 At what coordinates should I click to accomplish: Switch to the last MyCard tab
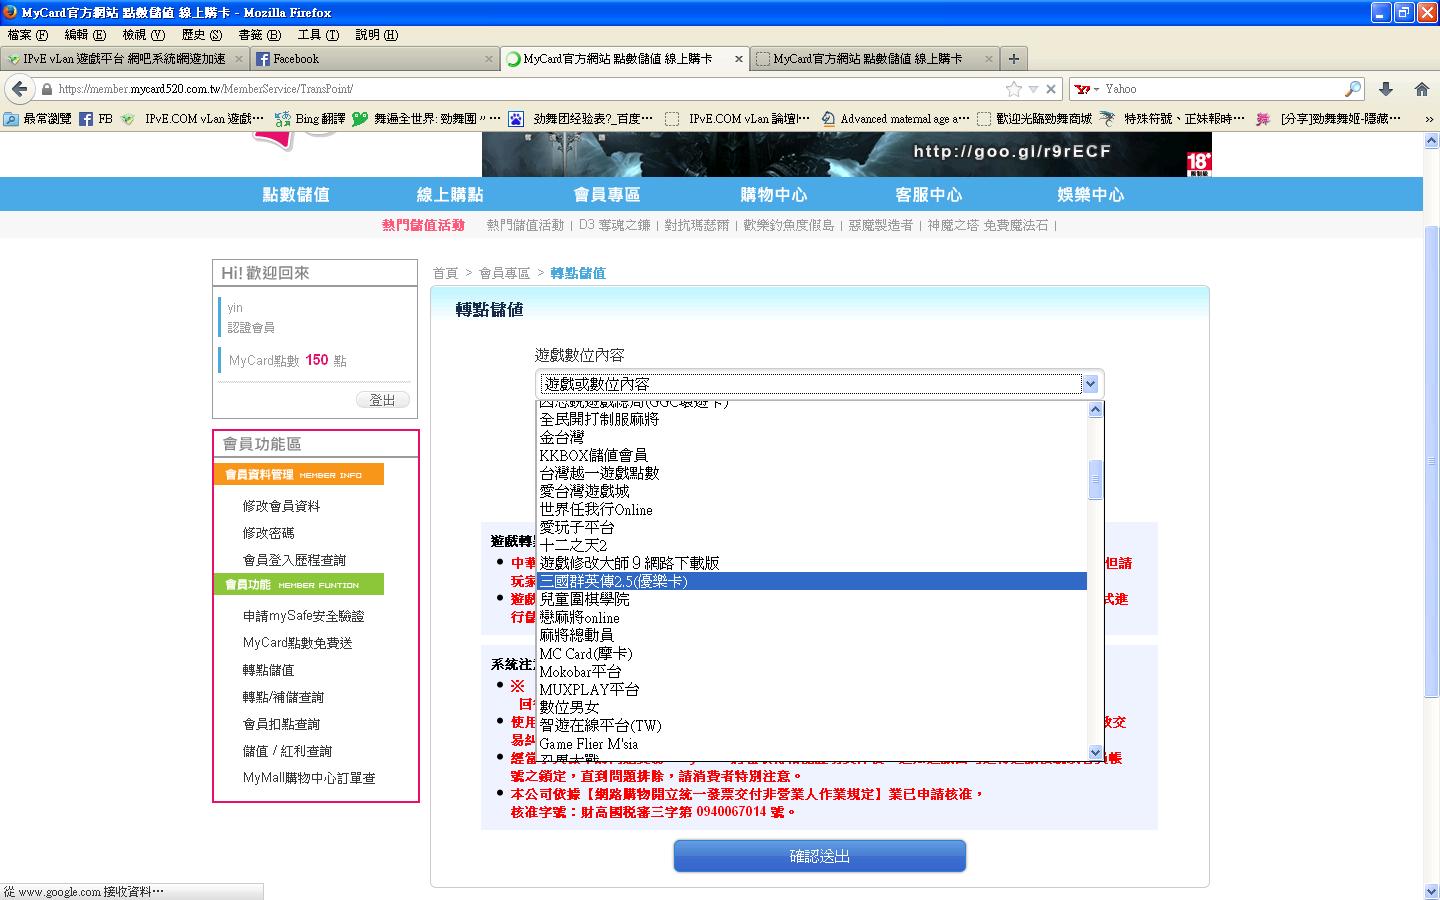click(875, 59)
